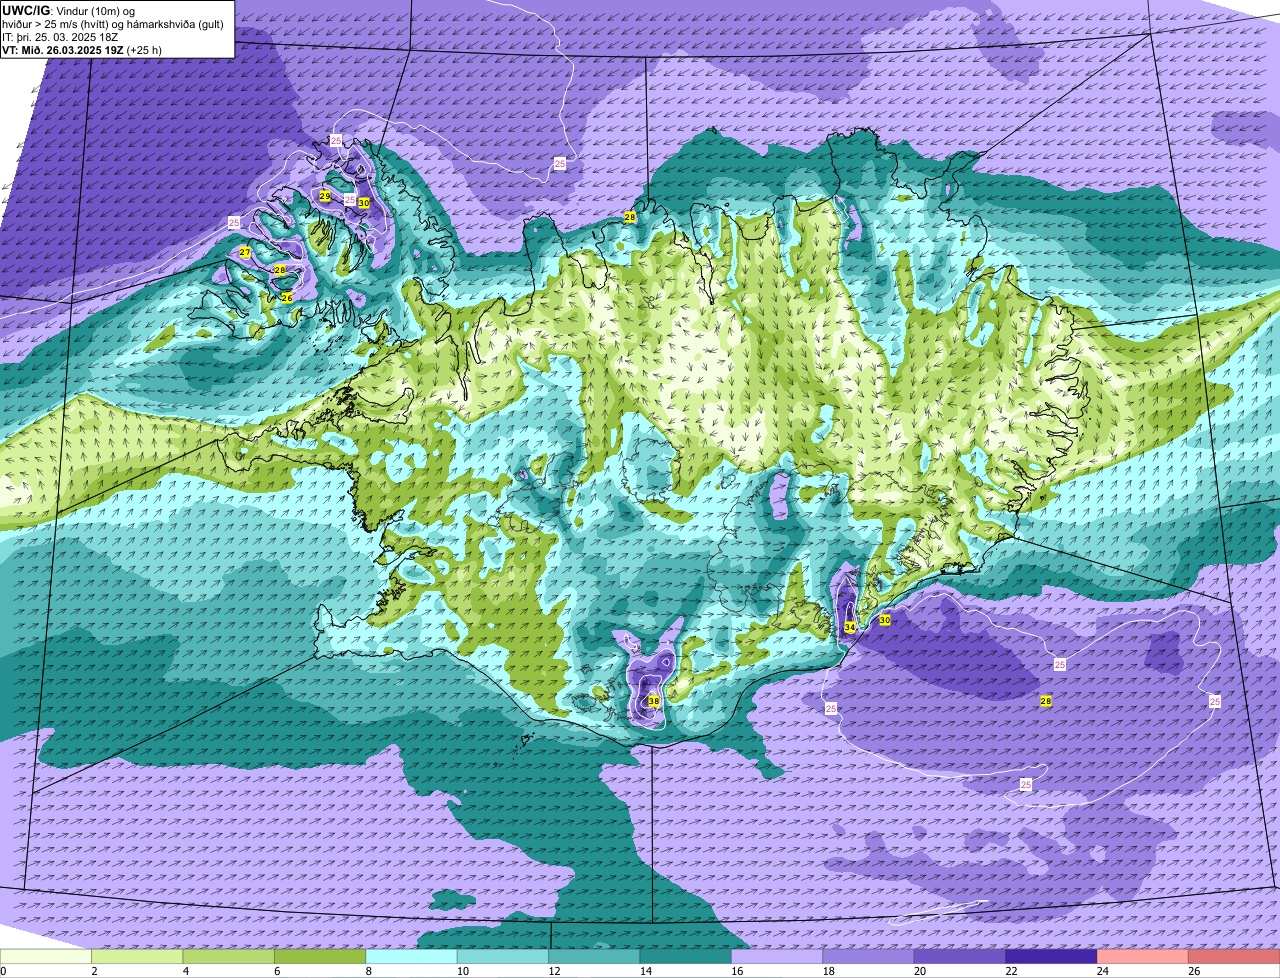Choose the 10–12 m/s pale teal swatch
The width and height of the screenshot is (1280, 978).
point(503,956)
